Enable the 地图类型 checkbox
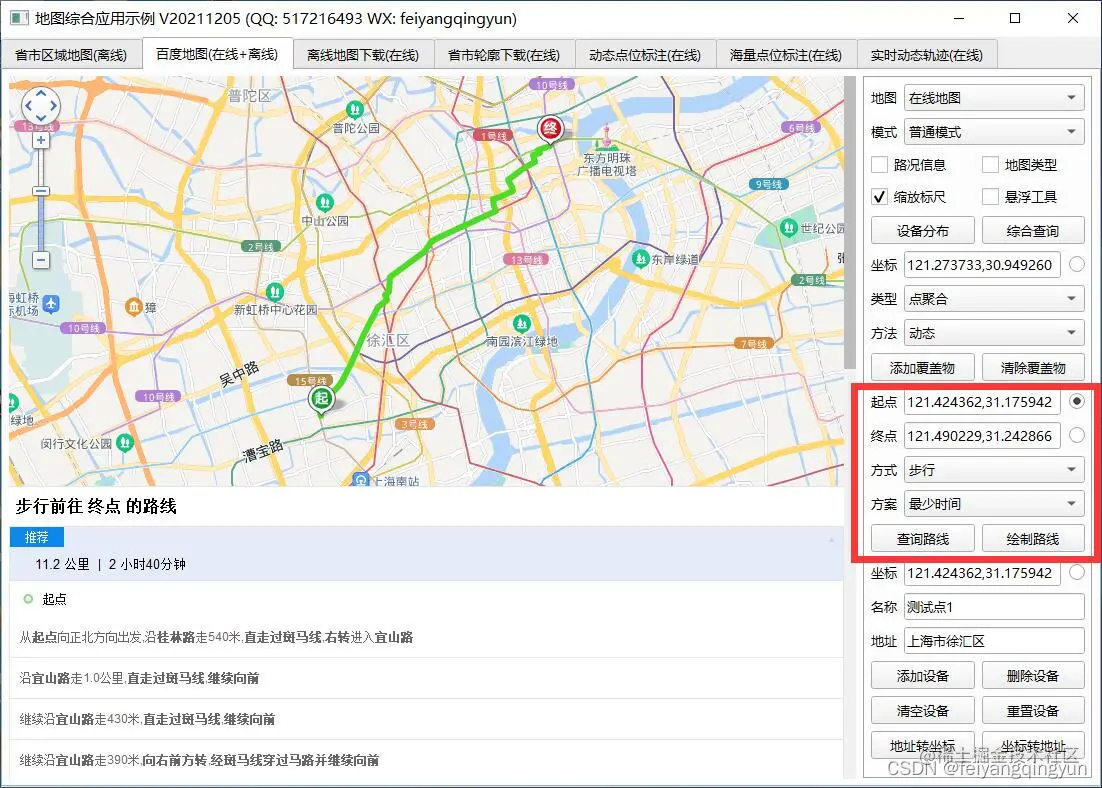Viewport: 1102px width, 788px height. point(990,164)
